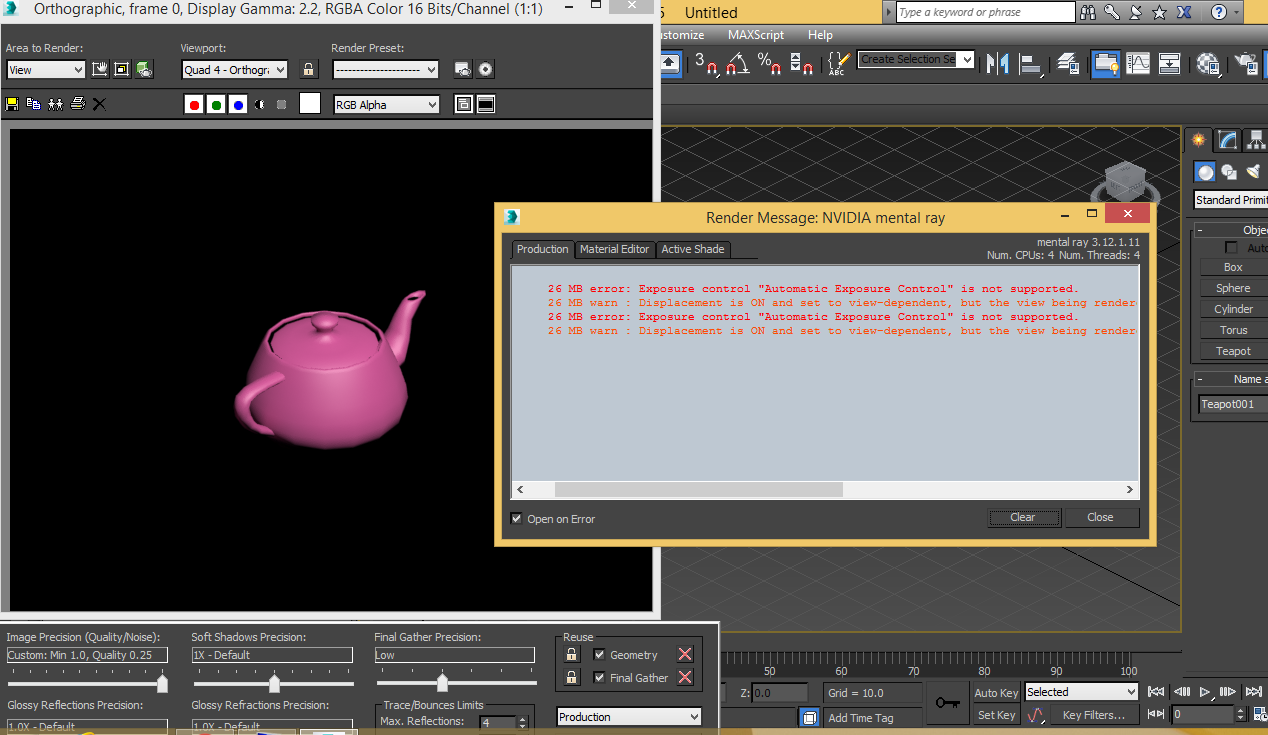Viewport: 1268px width, 735px height.
Task: Uncheck Open on Error checkbox
Action: (517, 518)
